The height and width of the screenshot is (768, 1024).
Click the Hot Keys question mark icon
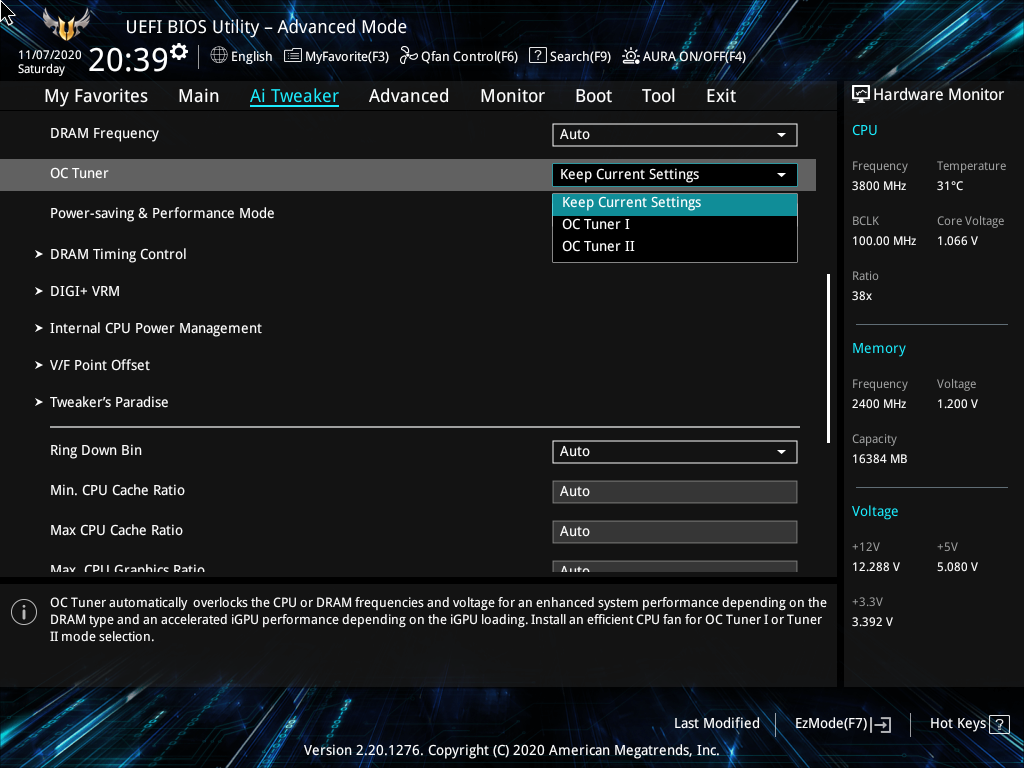(x=999, y=724)
